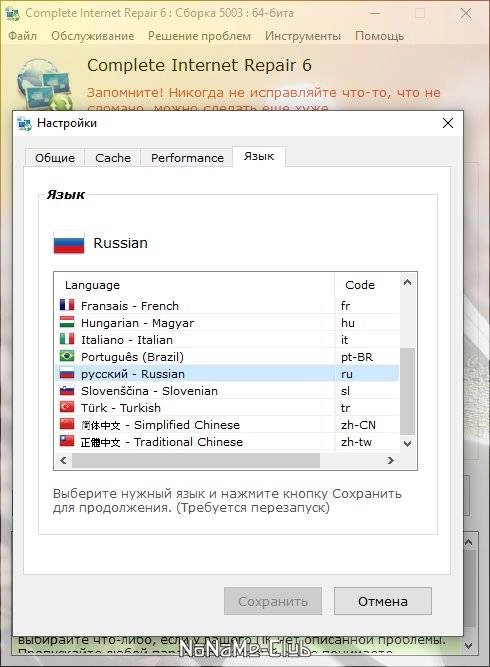Click the language list scroll down arrow

tap(407, 443)
